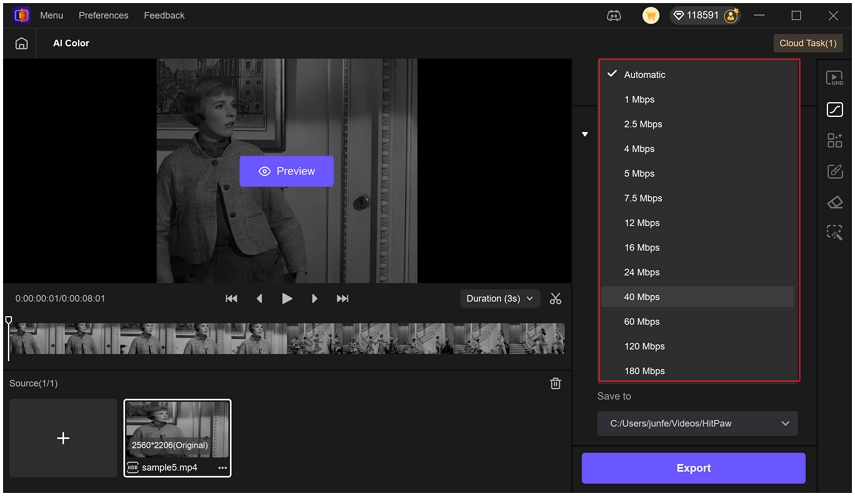Open the edit pencil sidebar icon
Screen dimensions: 855x496
834,172
